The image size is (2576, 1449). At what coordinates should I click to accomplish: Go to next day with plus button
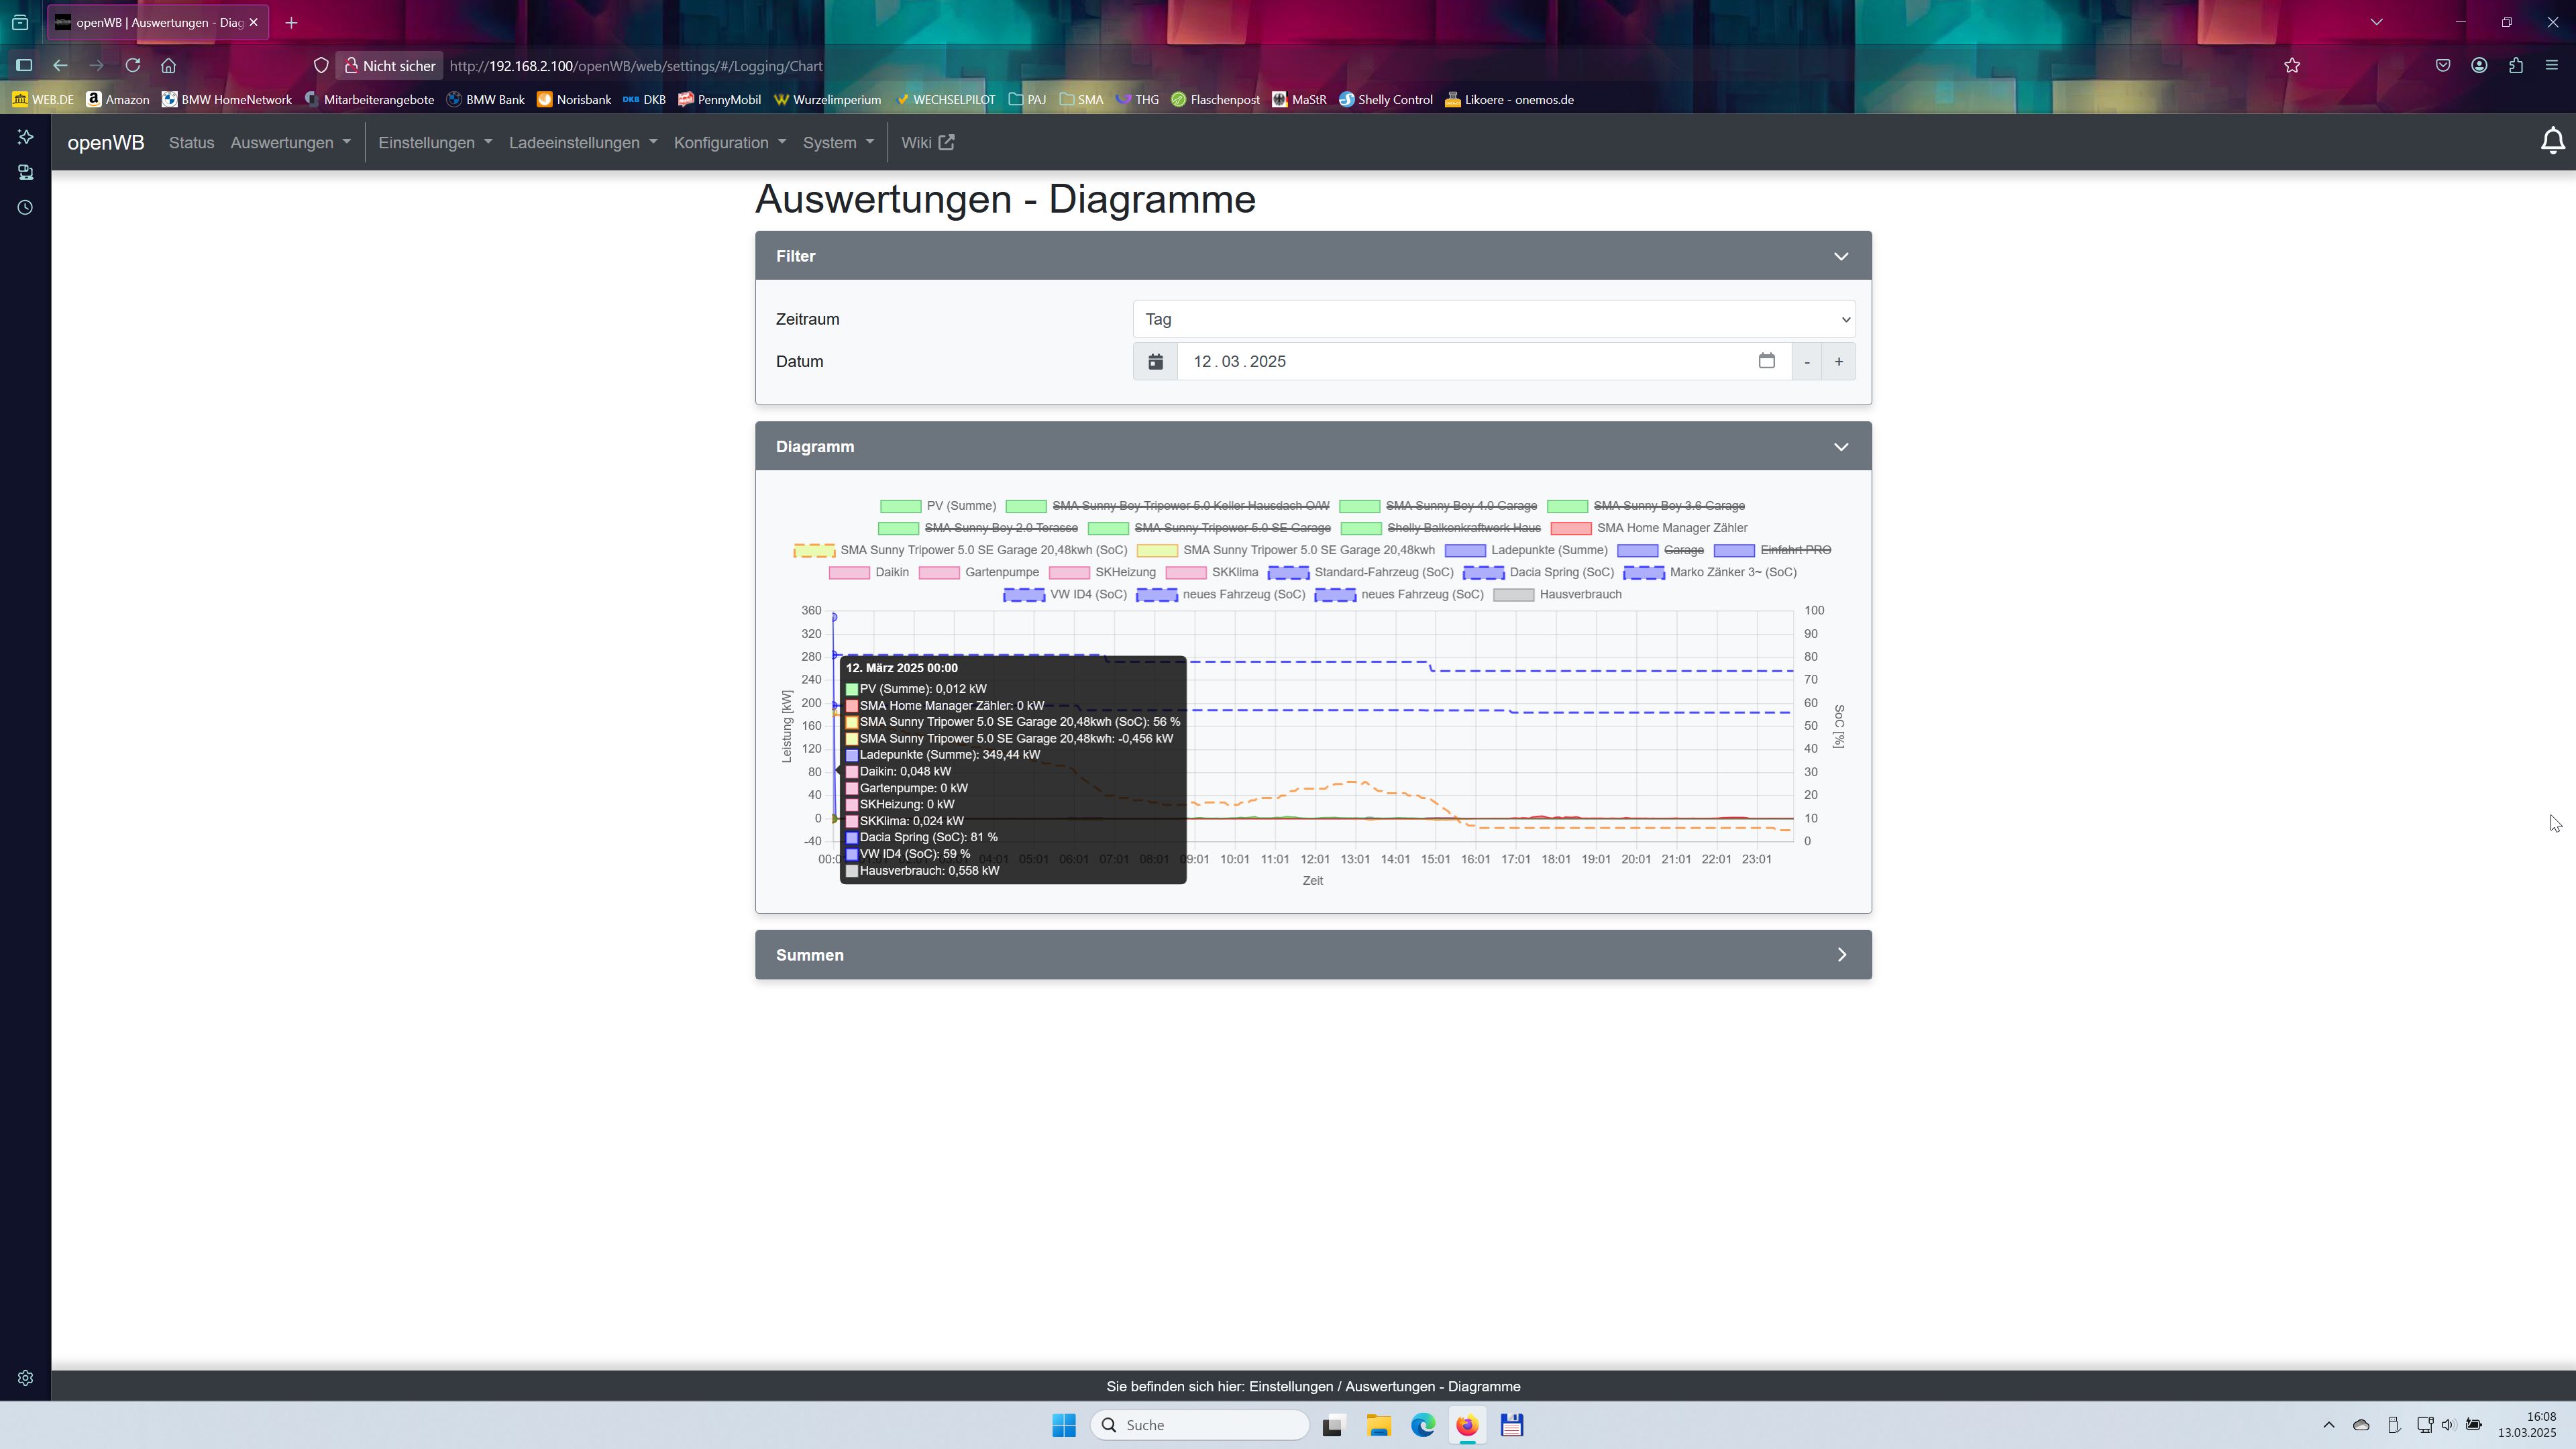click(1838, 362)
